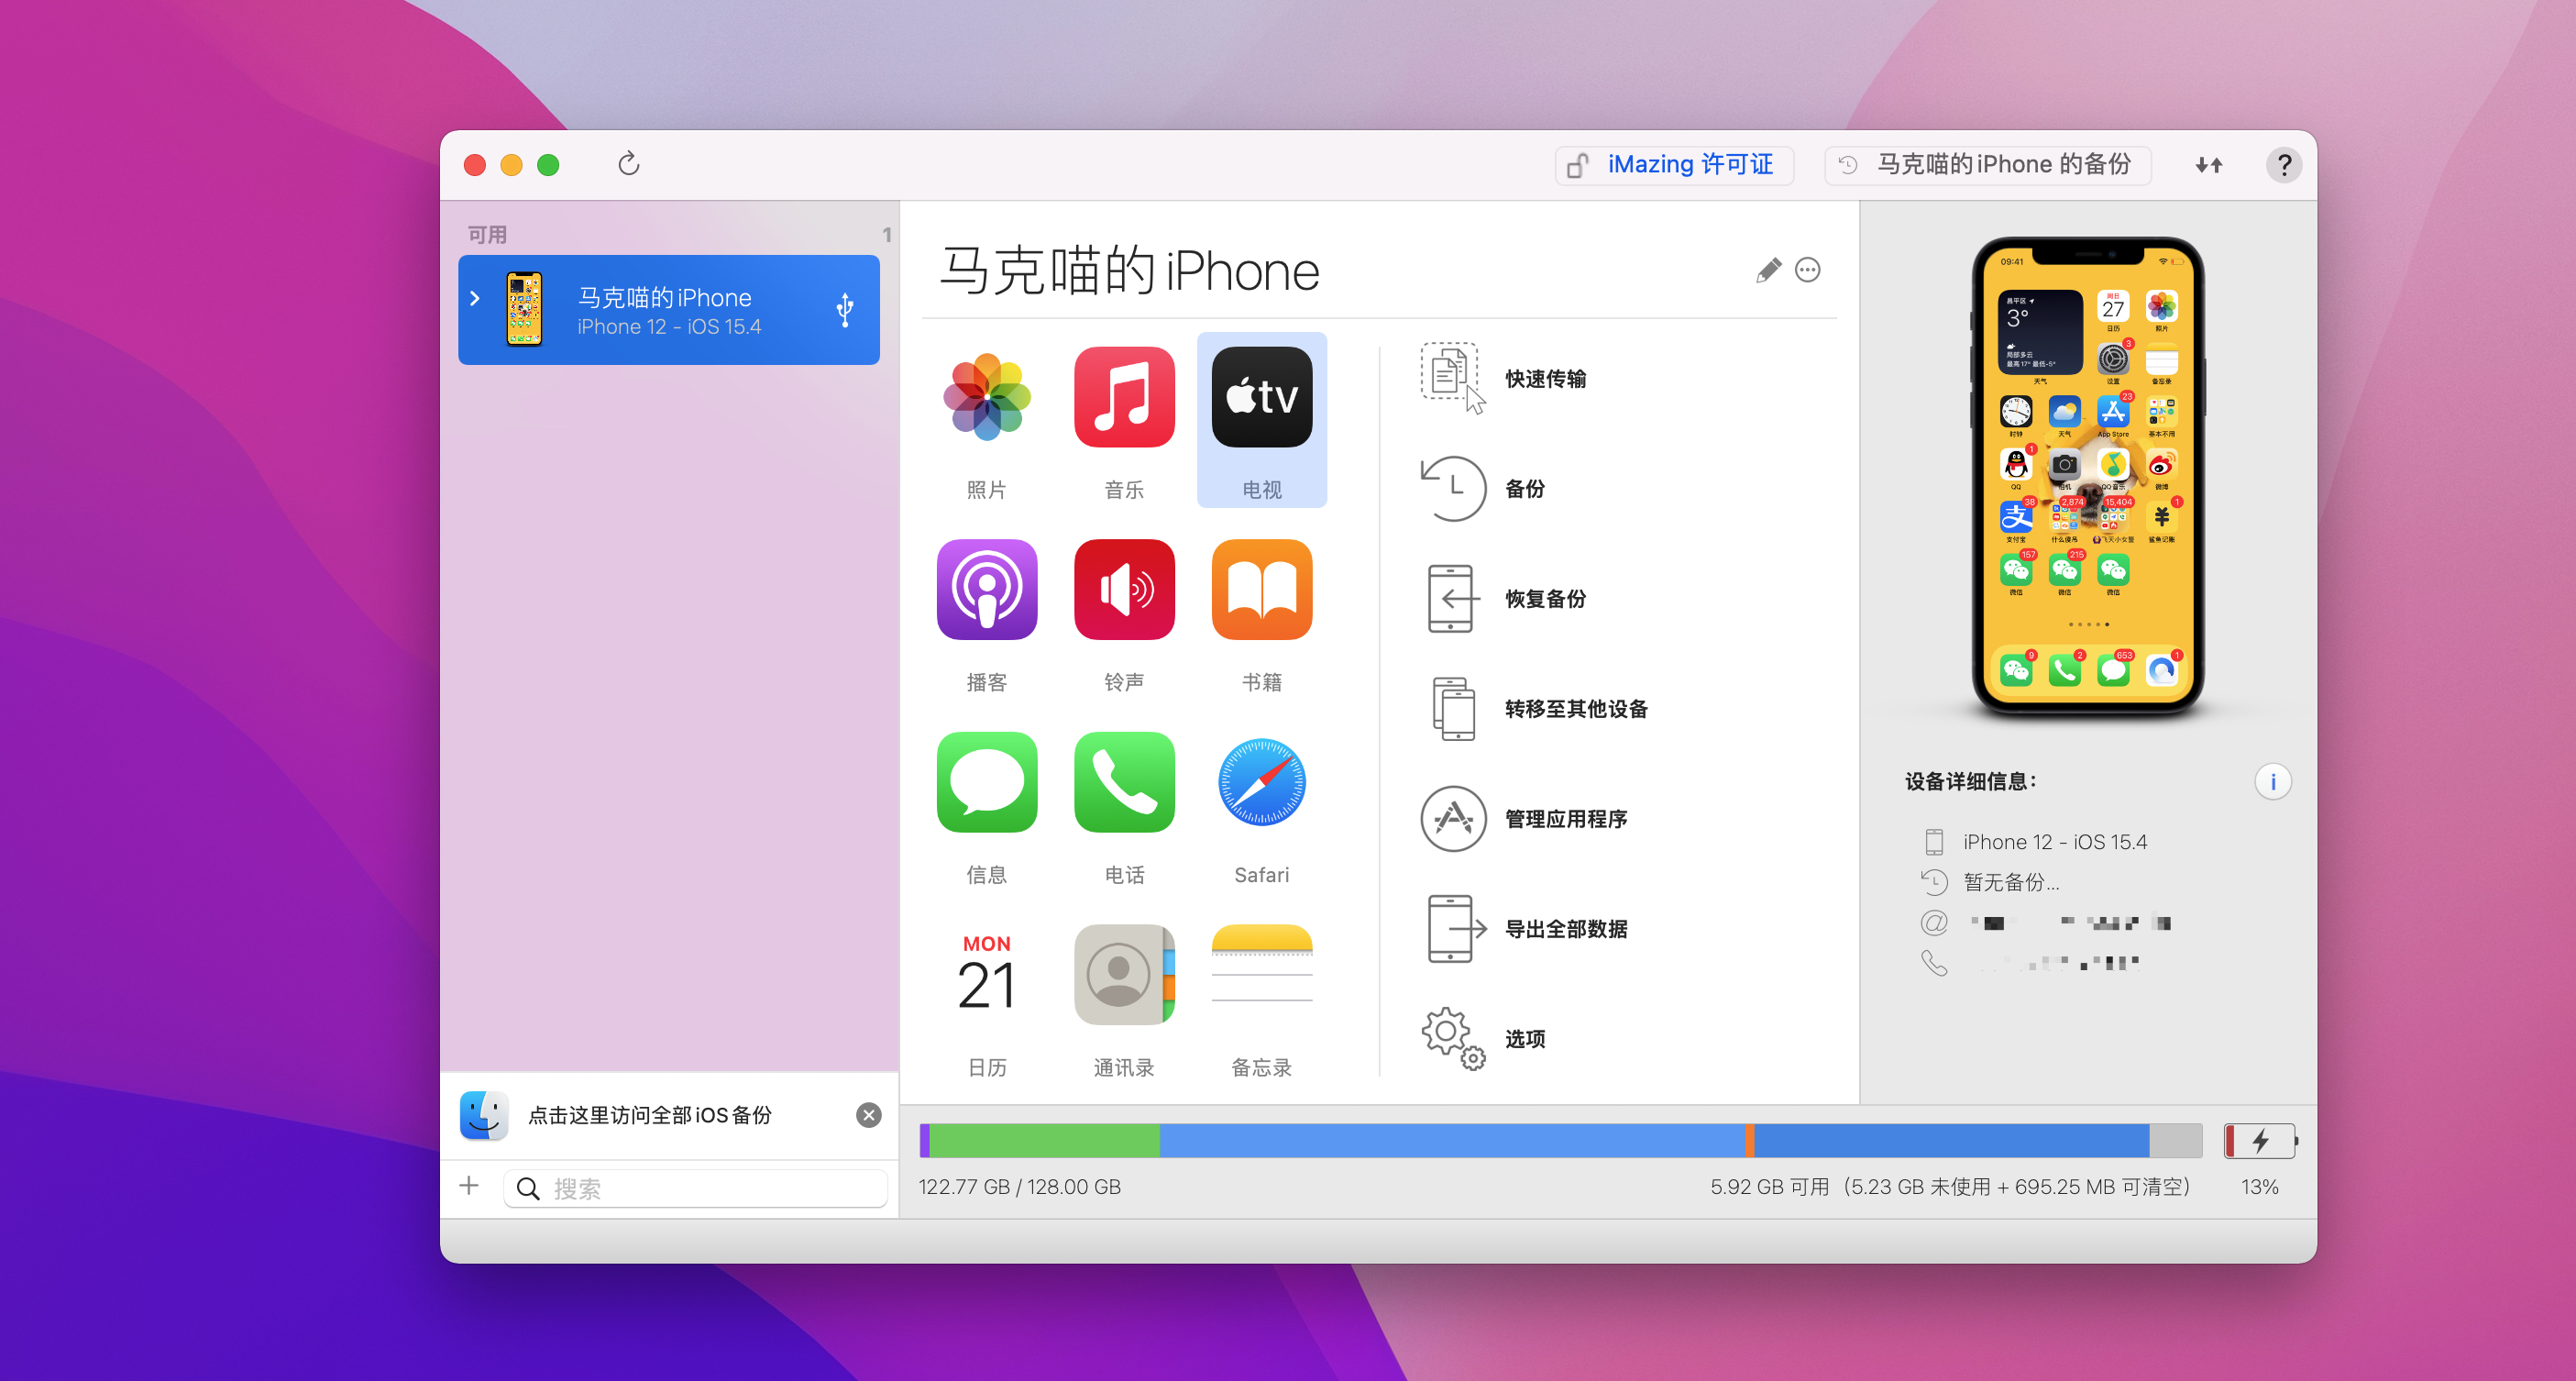This screenshot has width=2576, height=1381.
Task: Open the Photos (照片) app icon
Action: click(x=986, y=397)
